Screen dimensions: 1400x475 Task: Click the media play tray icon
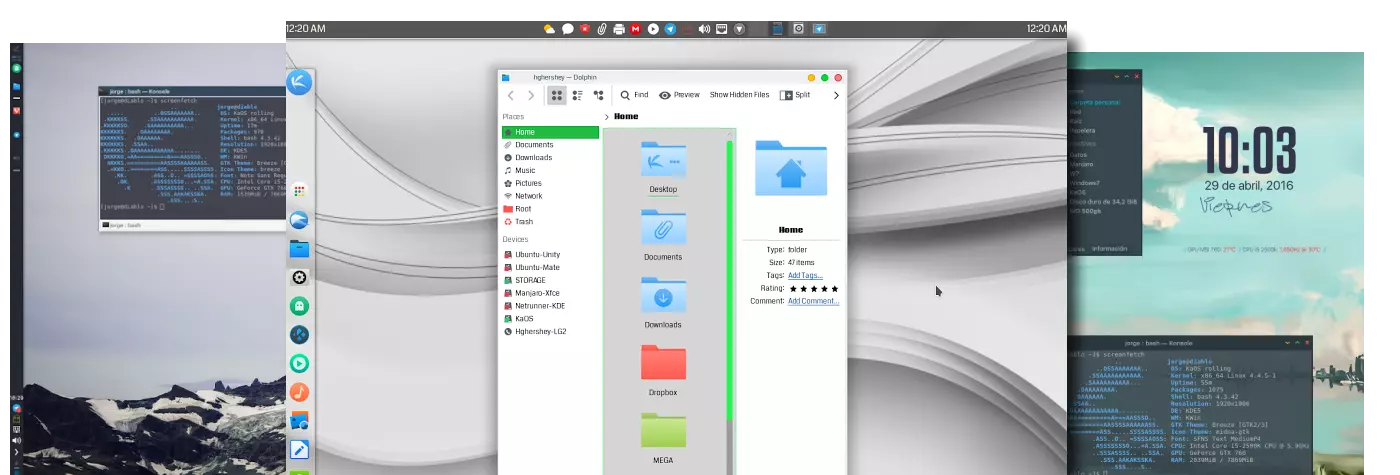[653, 29]
